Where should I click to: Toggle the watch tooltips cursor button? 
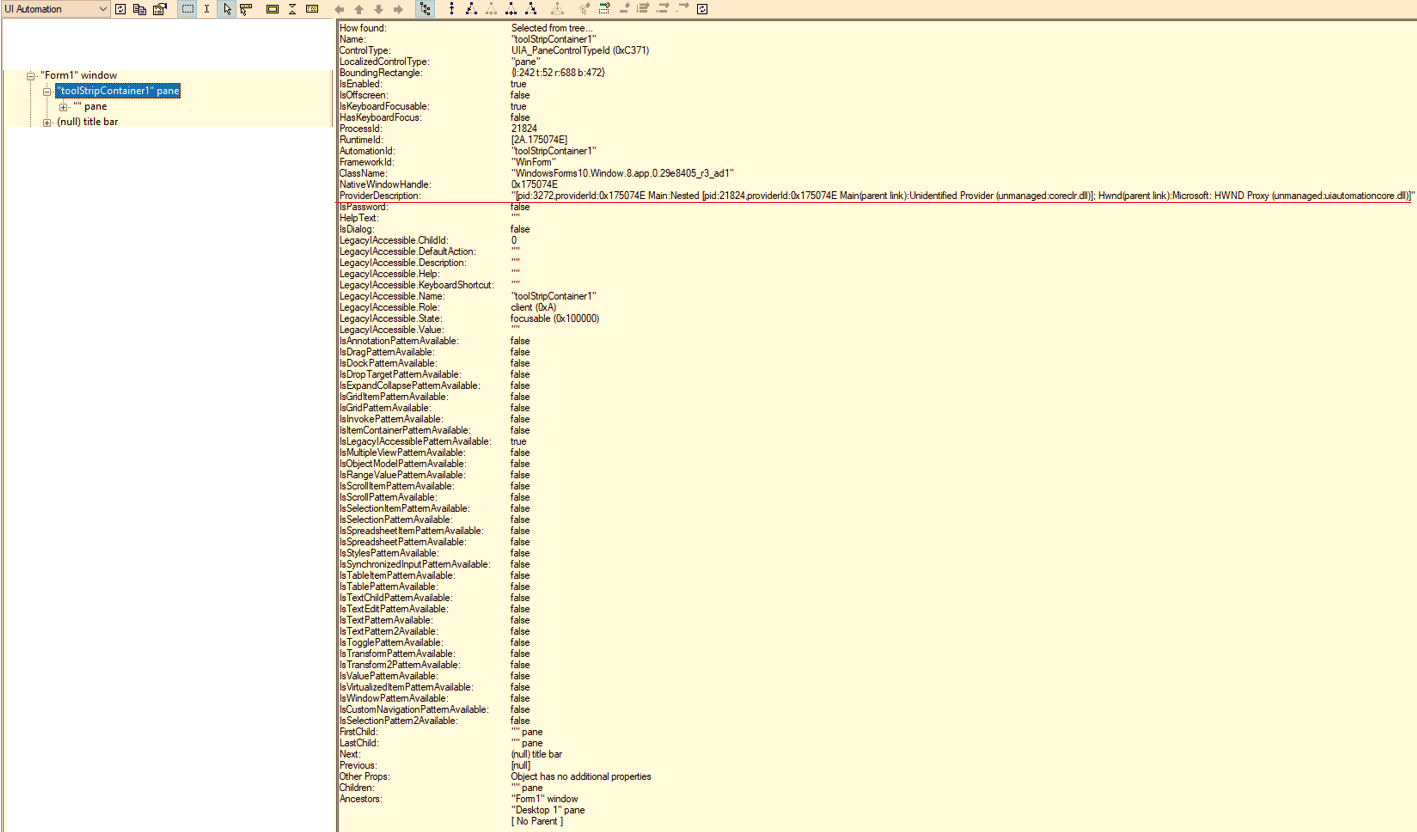(245, 9)
